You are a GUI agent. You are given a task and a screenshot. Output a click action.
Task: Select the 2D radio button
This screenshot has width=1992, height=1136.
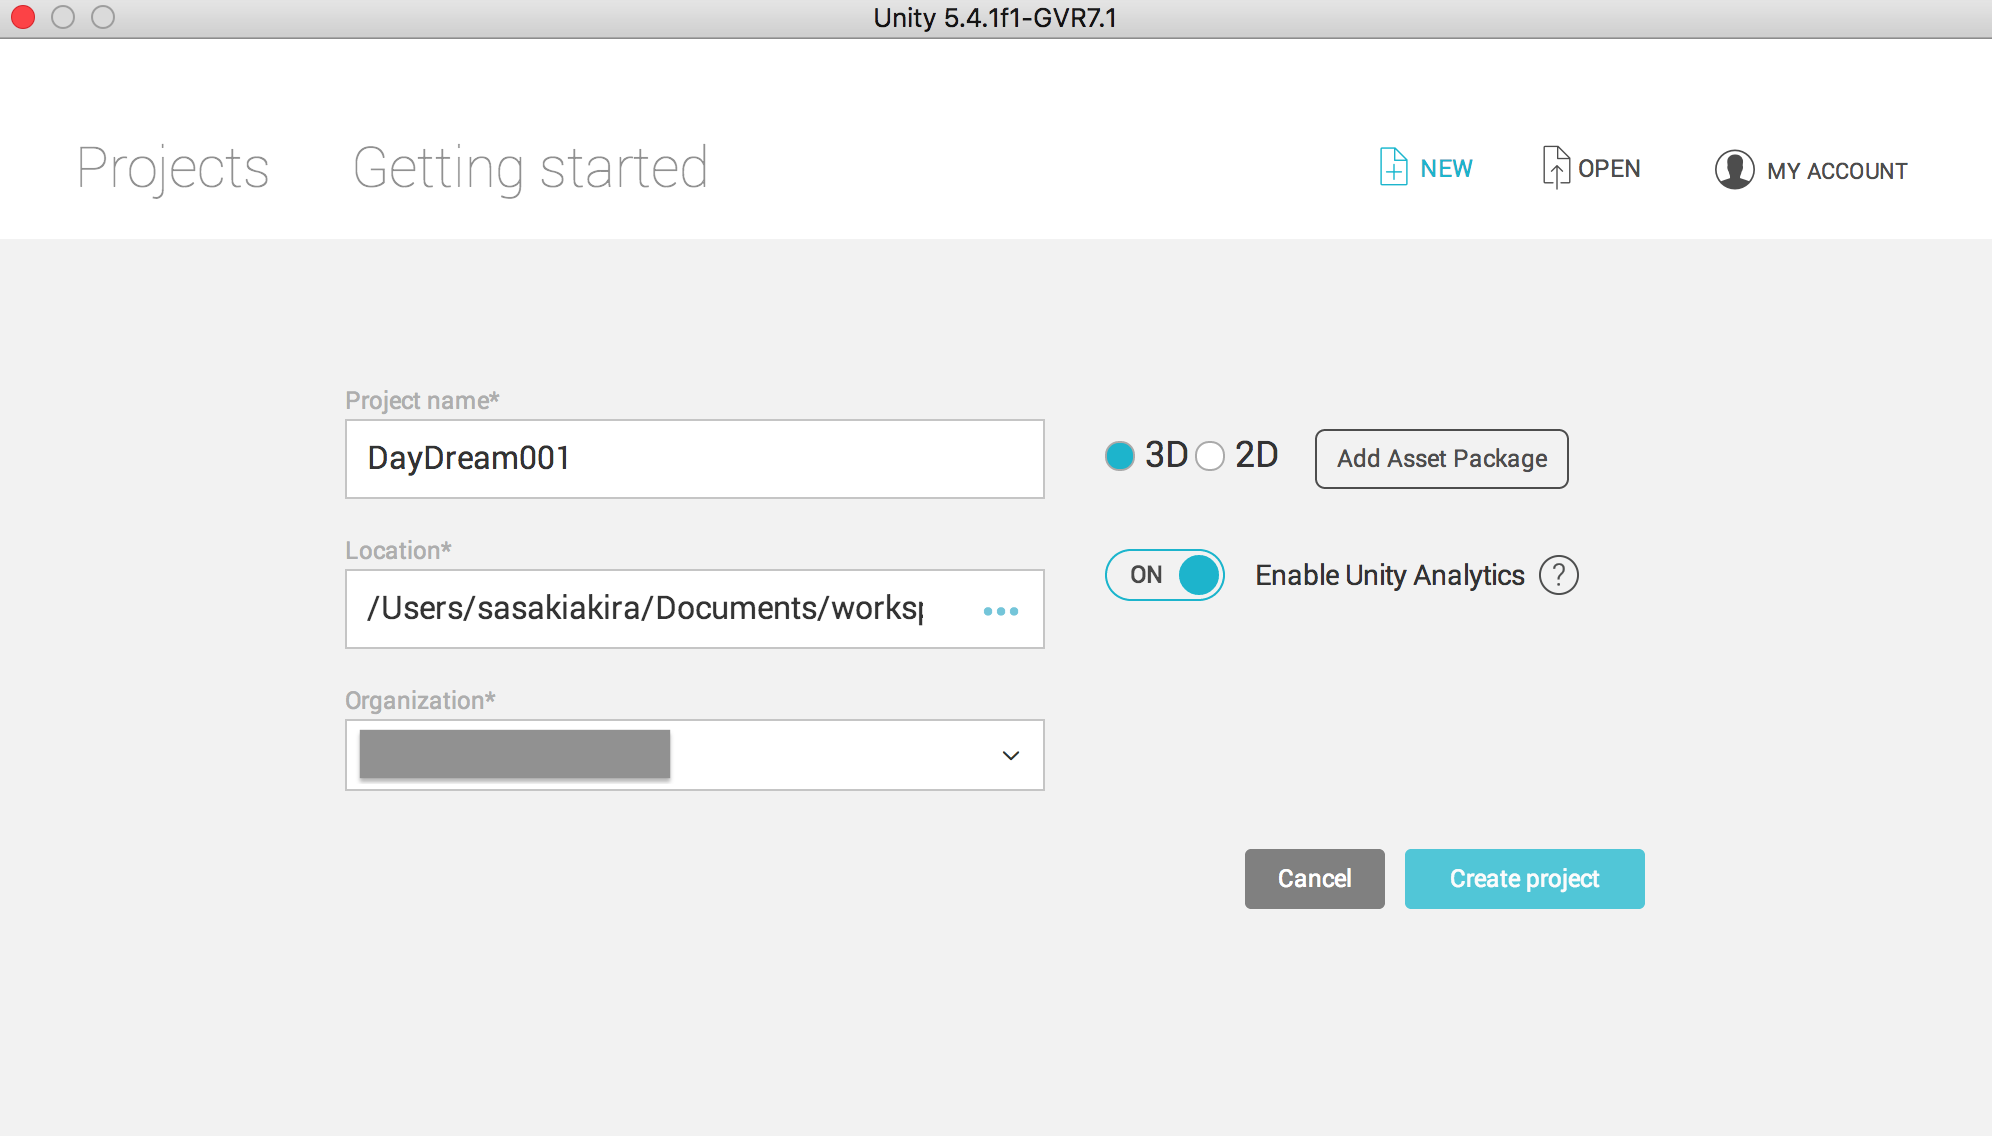coord(1209,457)
